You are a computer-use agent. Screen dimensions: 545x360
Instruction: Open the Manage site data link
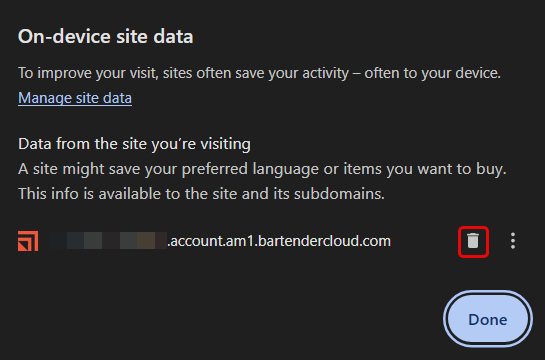75,98
